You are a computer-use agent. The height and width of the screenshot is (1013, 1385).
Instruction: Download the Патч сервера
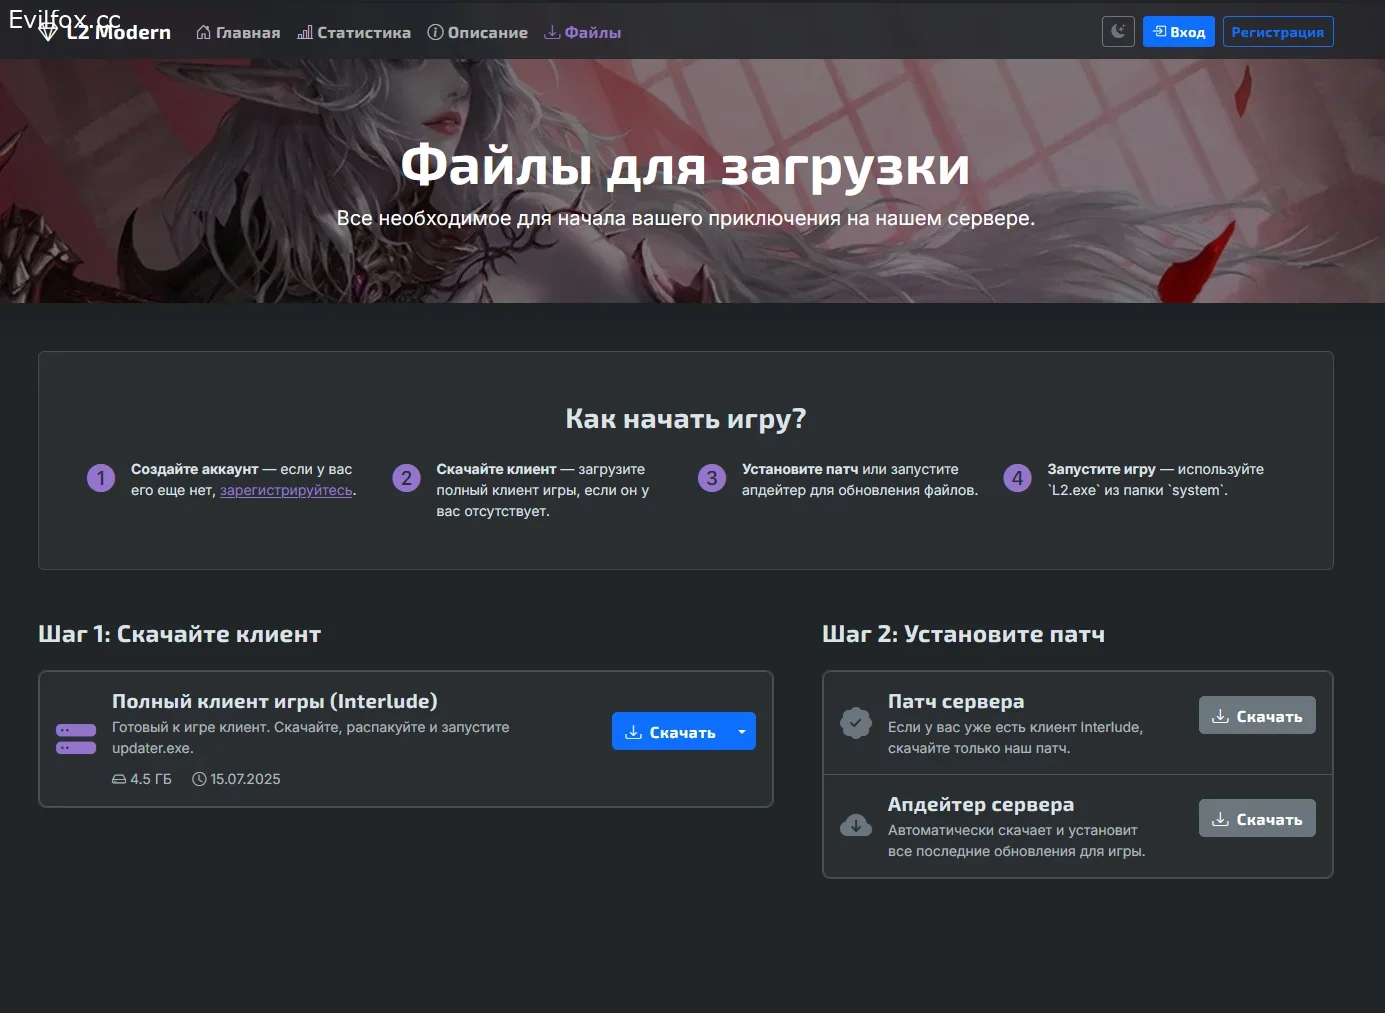pyautogui.click(x=1257, y=716)
